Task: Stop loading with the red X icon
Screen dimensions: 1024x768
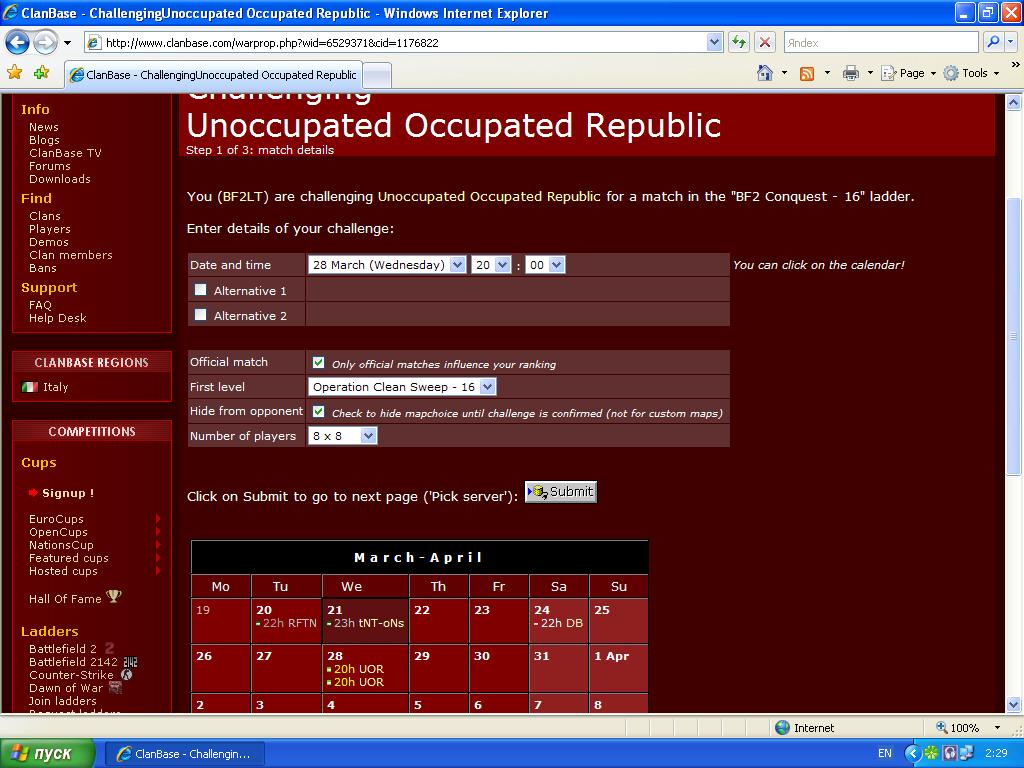Action: [765, 42]
